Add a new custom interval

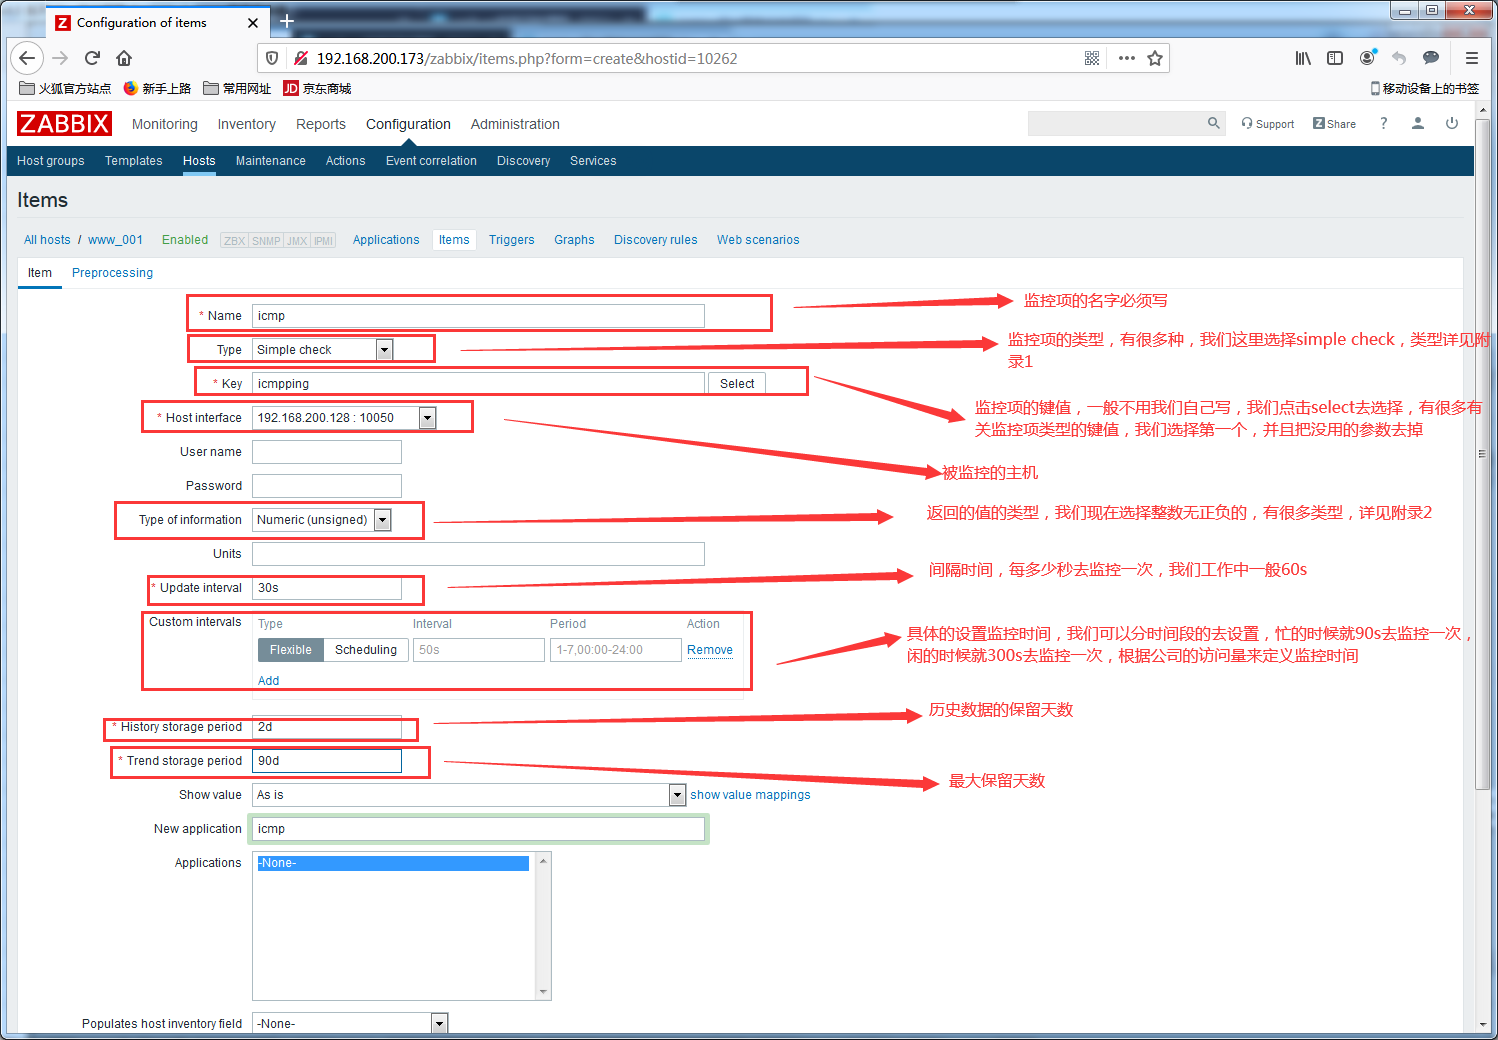point(268,681)
